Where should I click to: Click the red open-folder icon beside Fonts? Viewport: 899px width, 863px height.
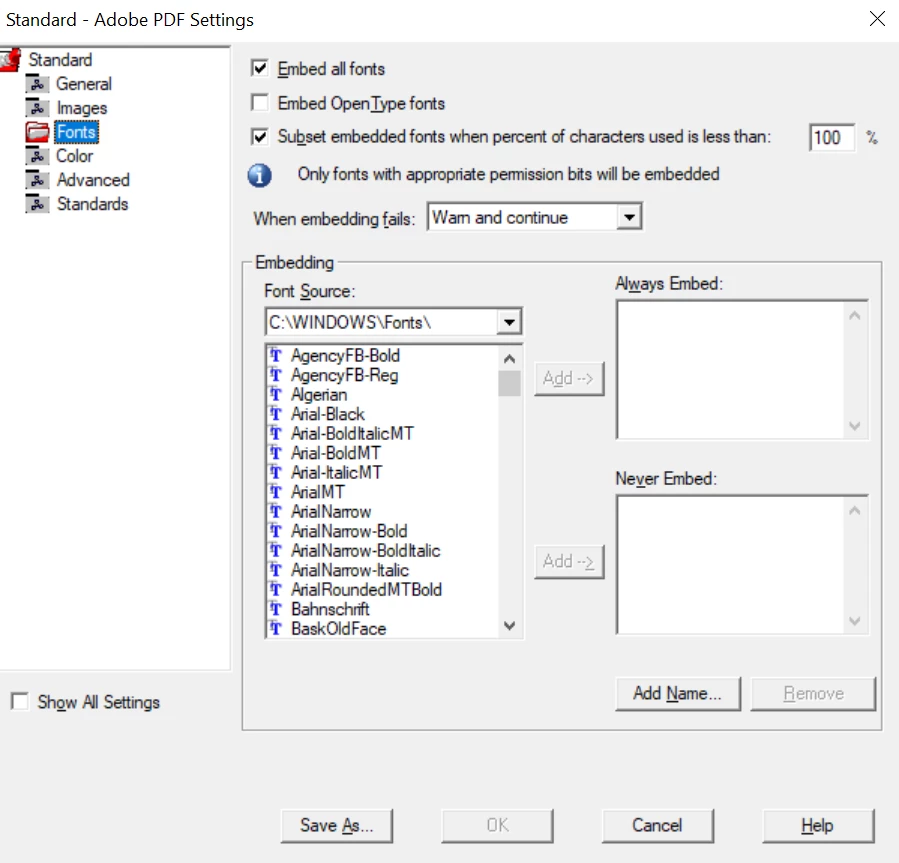(x=37, y=132)
